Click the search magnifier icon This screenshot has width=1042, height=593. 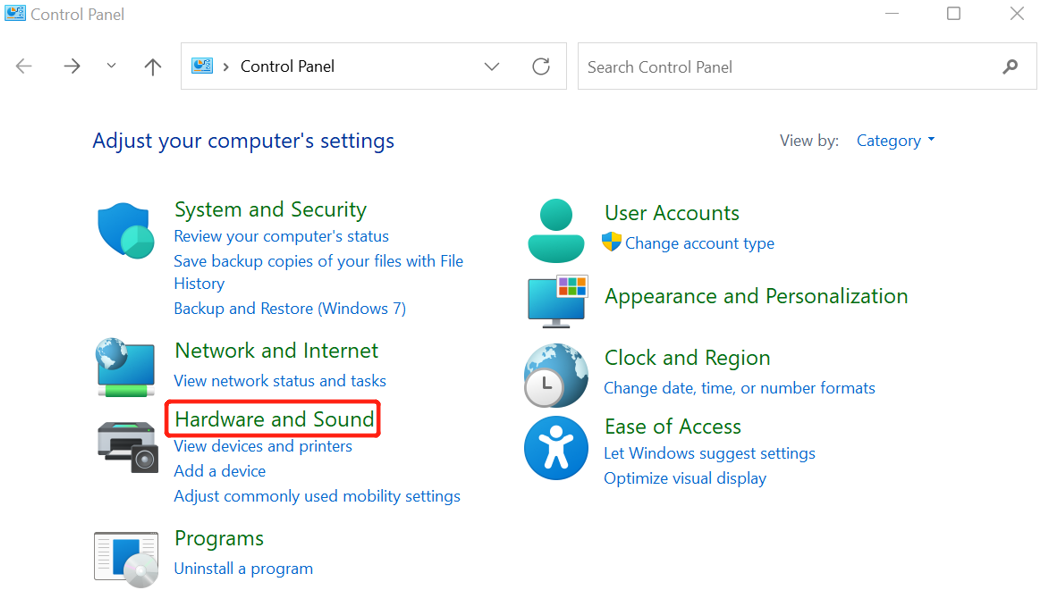click(1010, 66)
